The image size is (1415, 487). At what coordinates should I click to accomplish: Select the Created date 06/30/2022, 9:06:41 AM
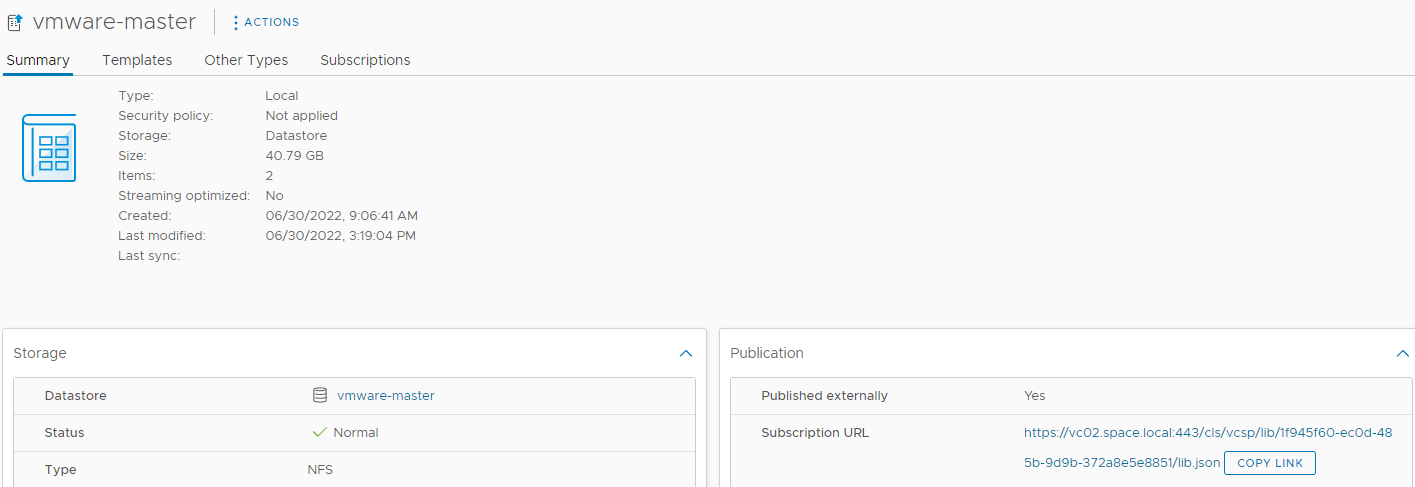coord(342,216)
